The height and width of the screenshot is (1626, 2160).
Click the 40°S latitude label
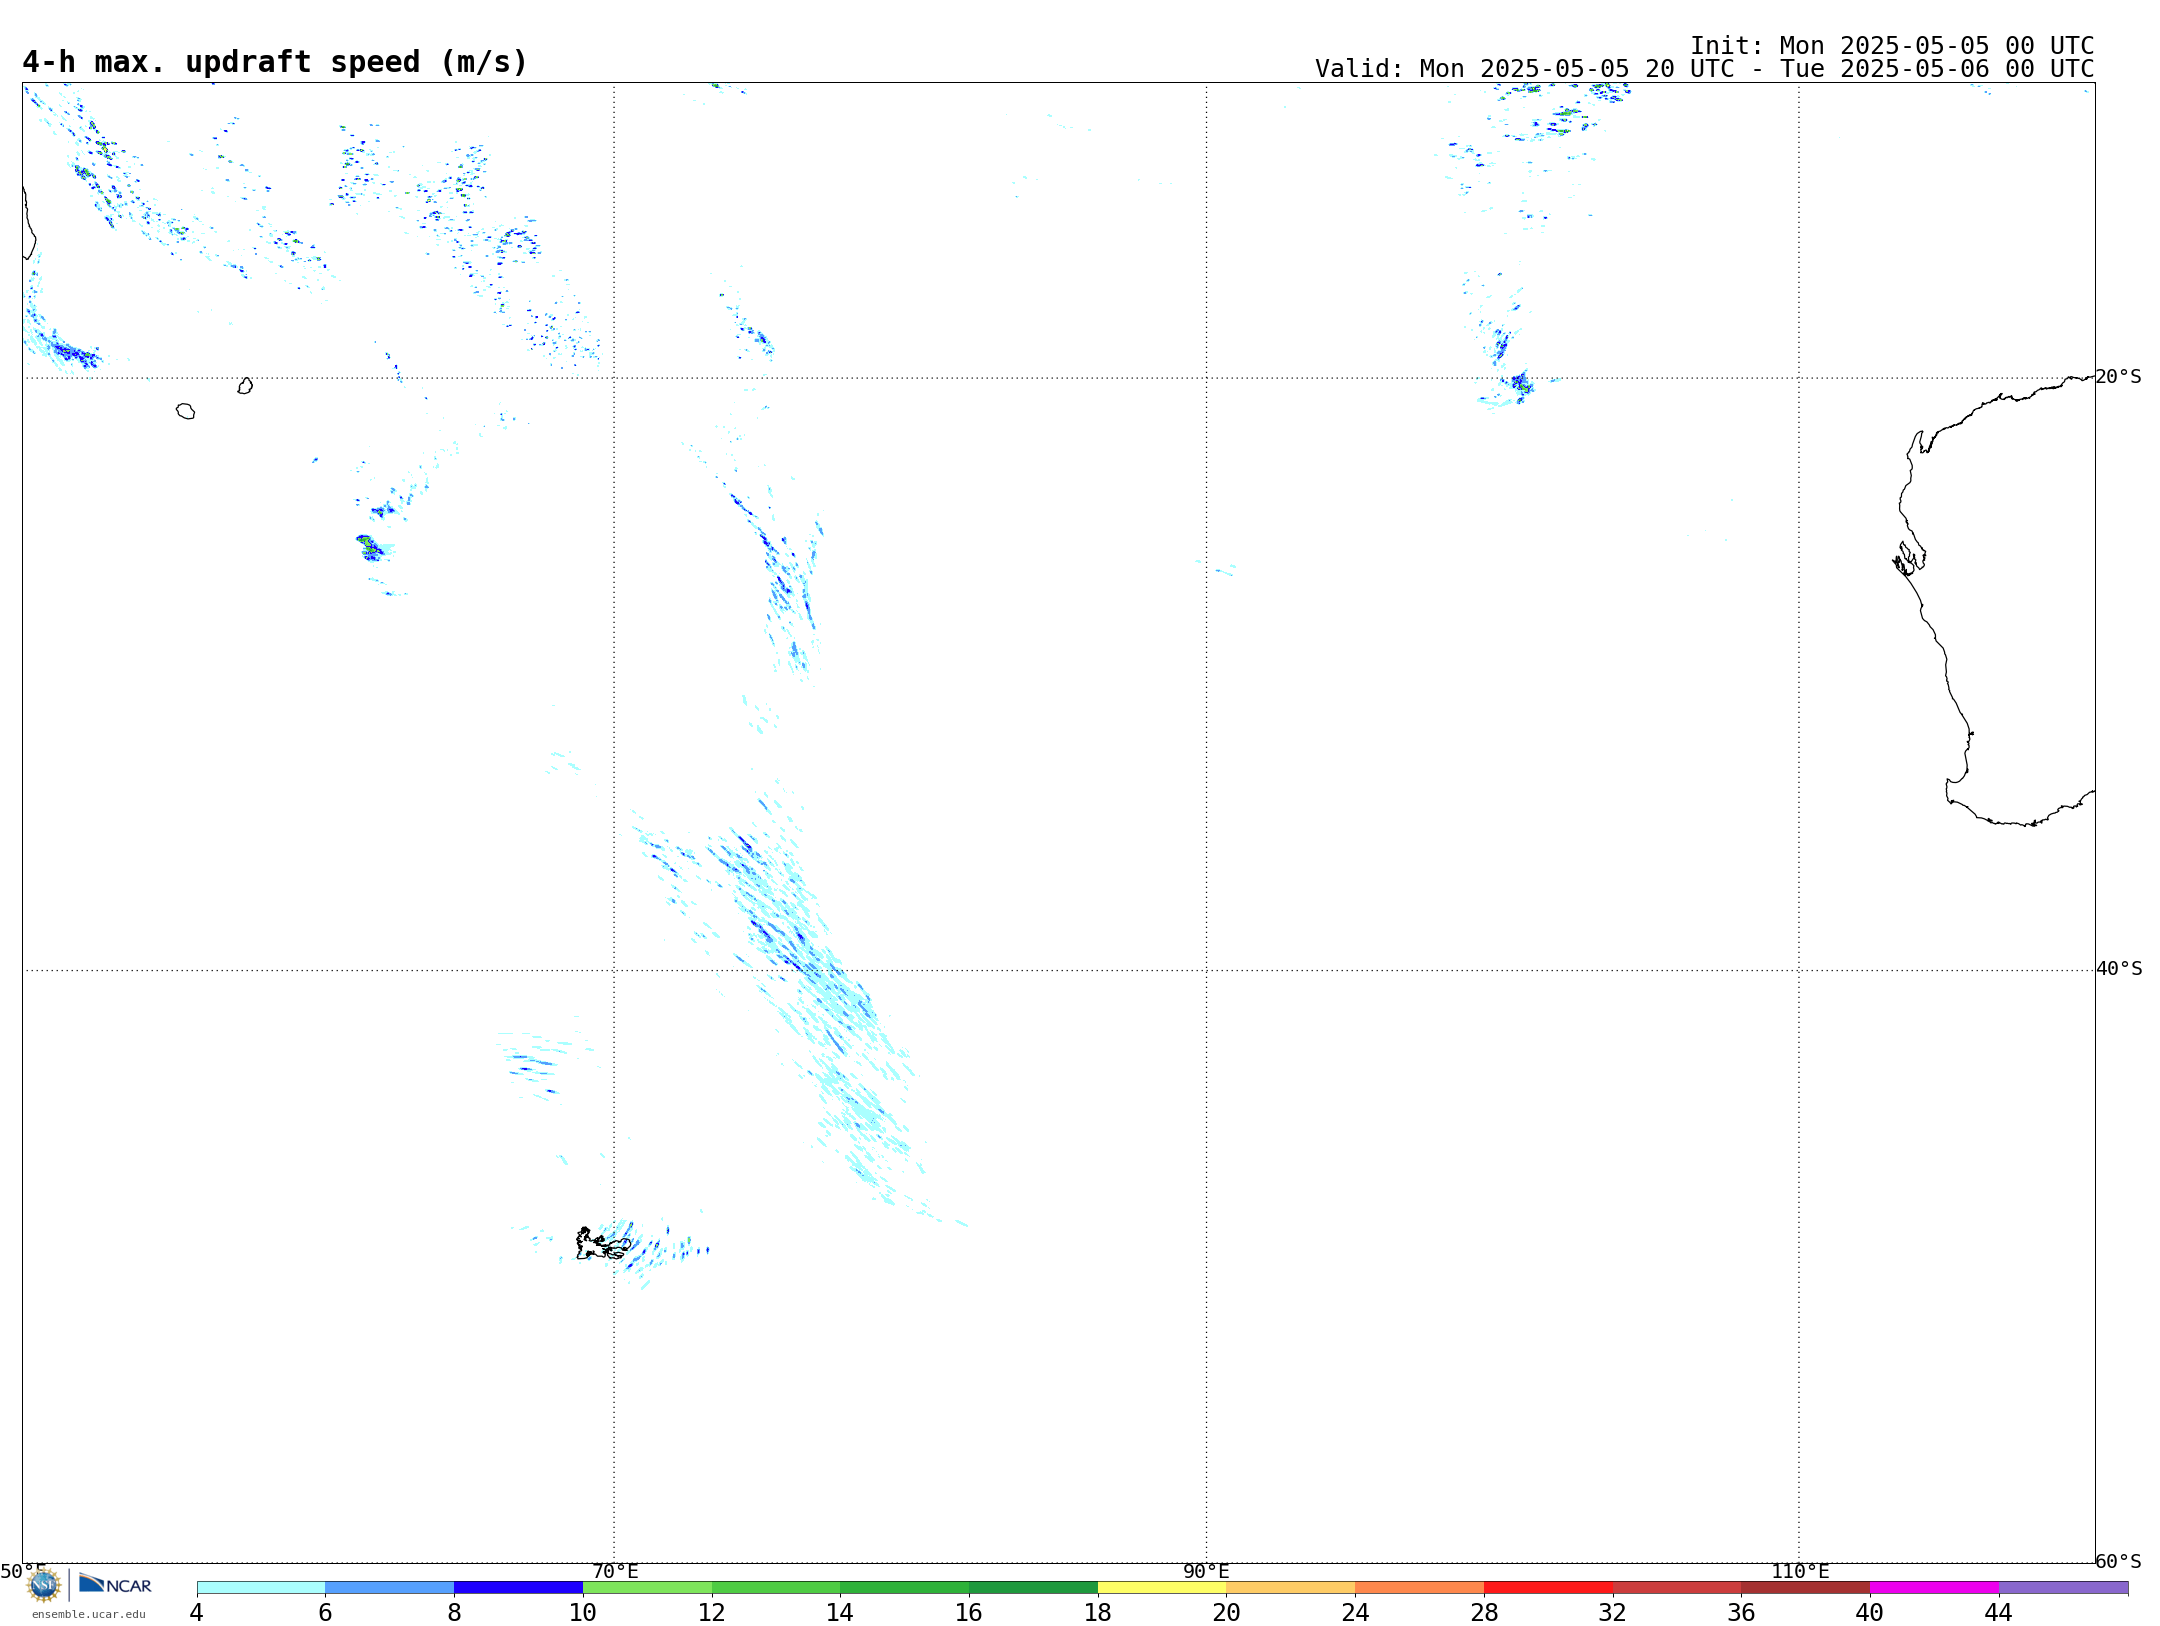pos(2118,969)
